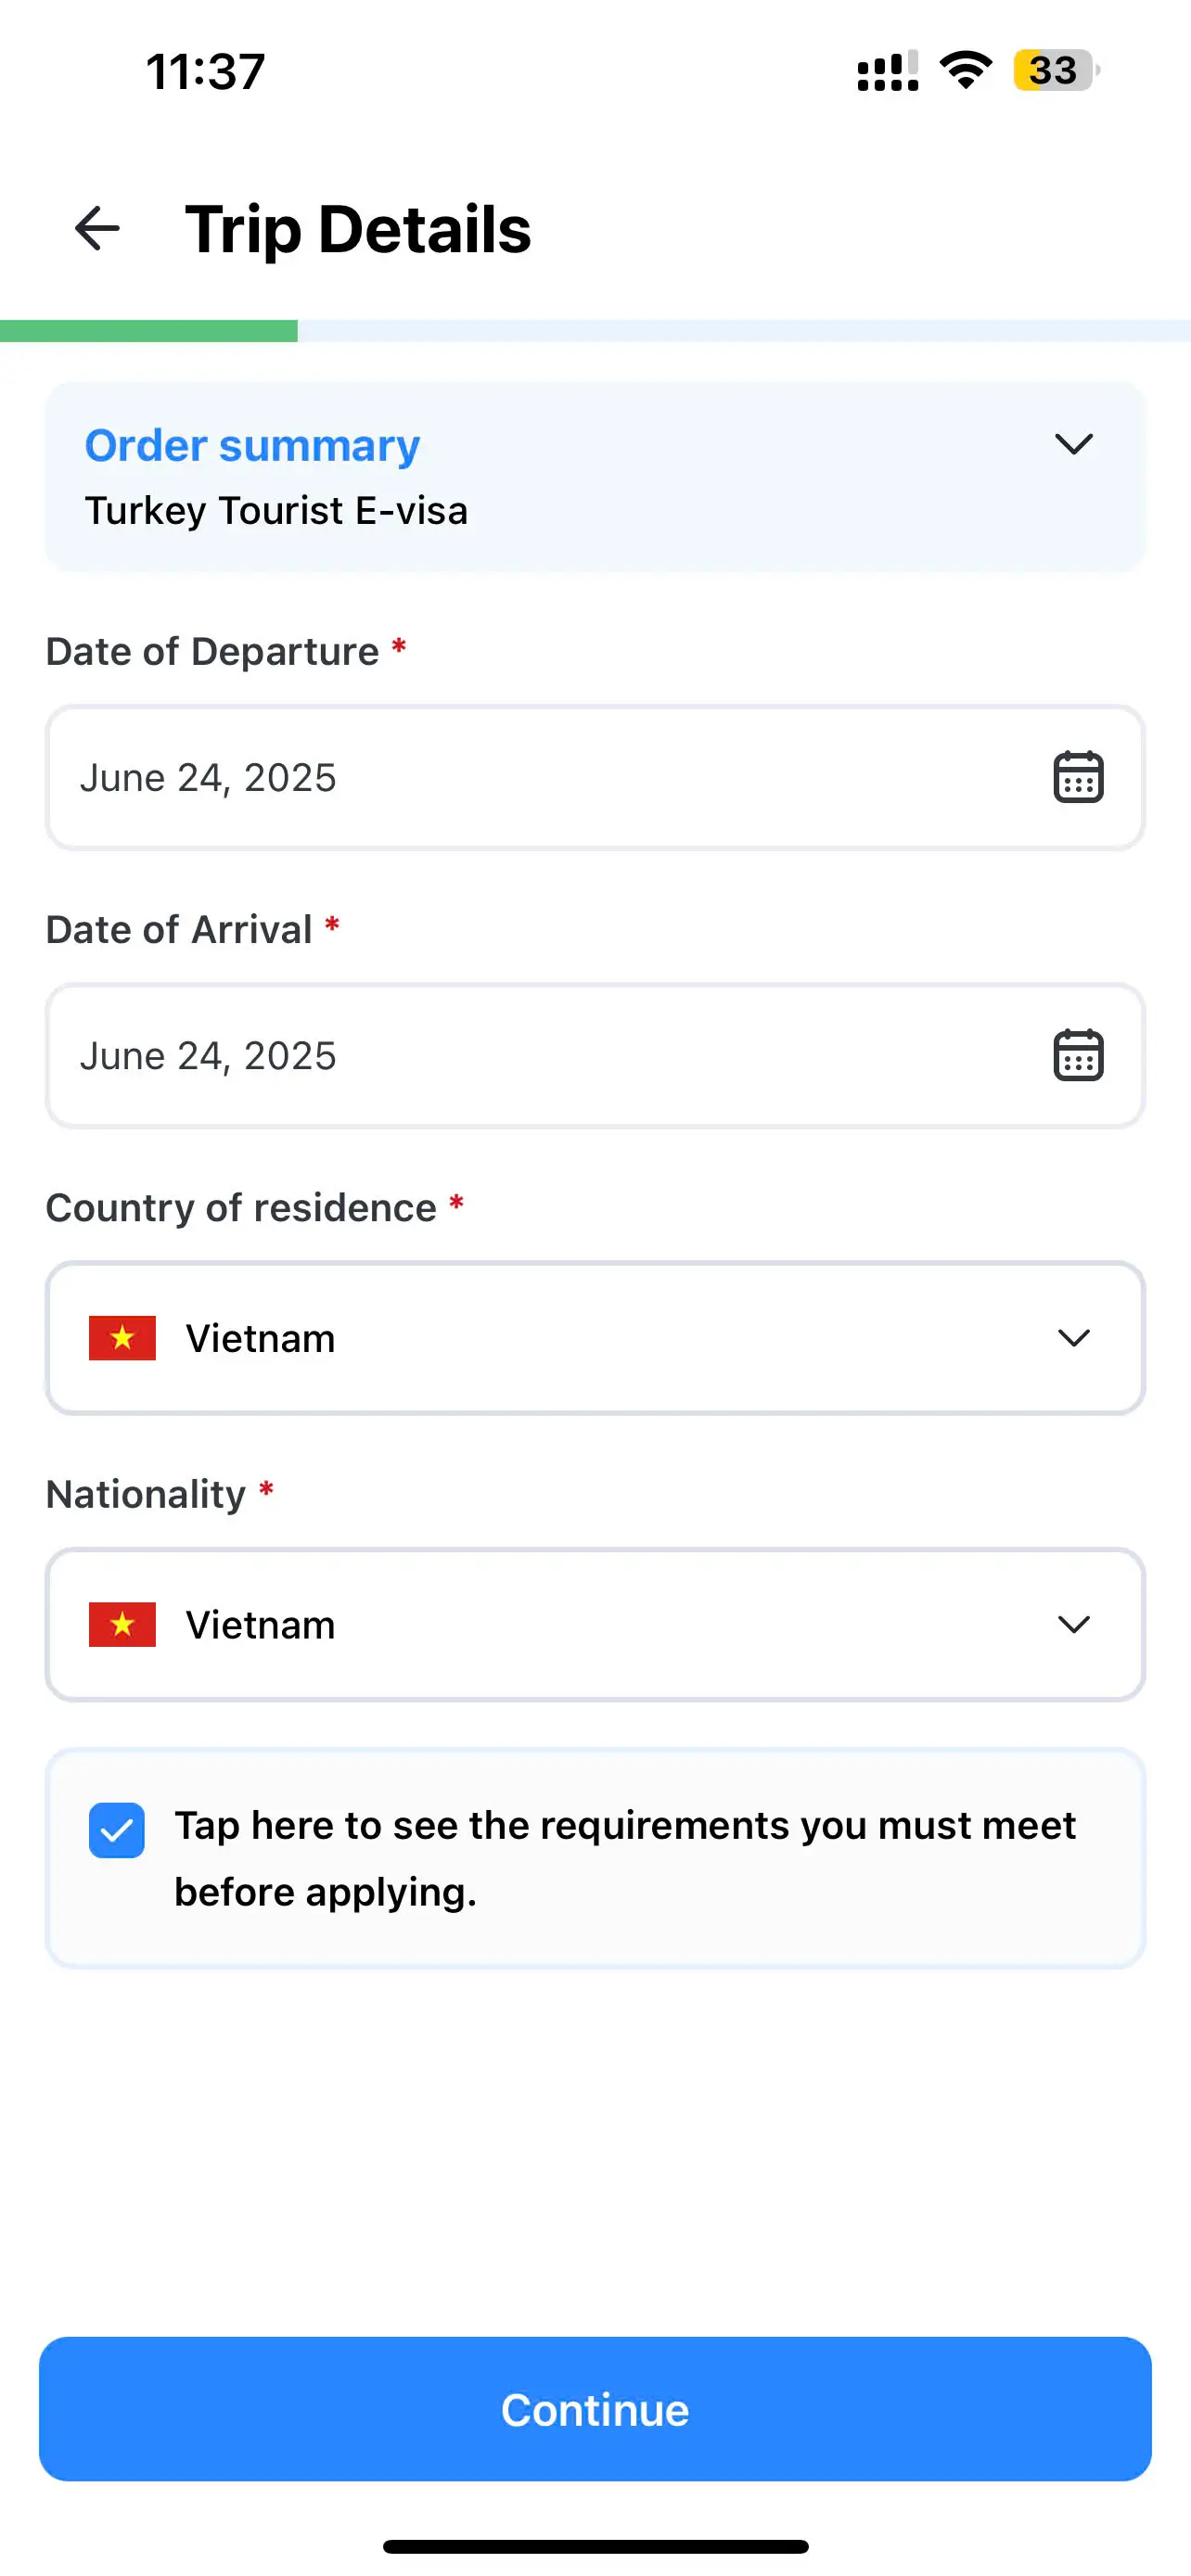Expand the Order summary chevron
The image size is (1191, 2576).
1073,444
